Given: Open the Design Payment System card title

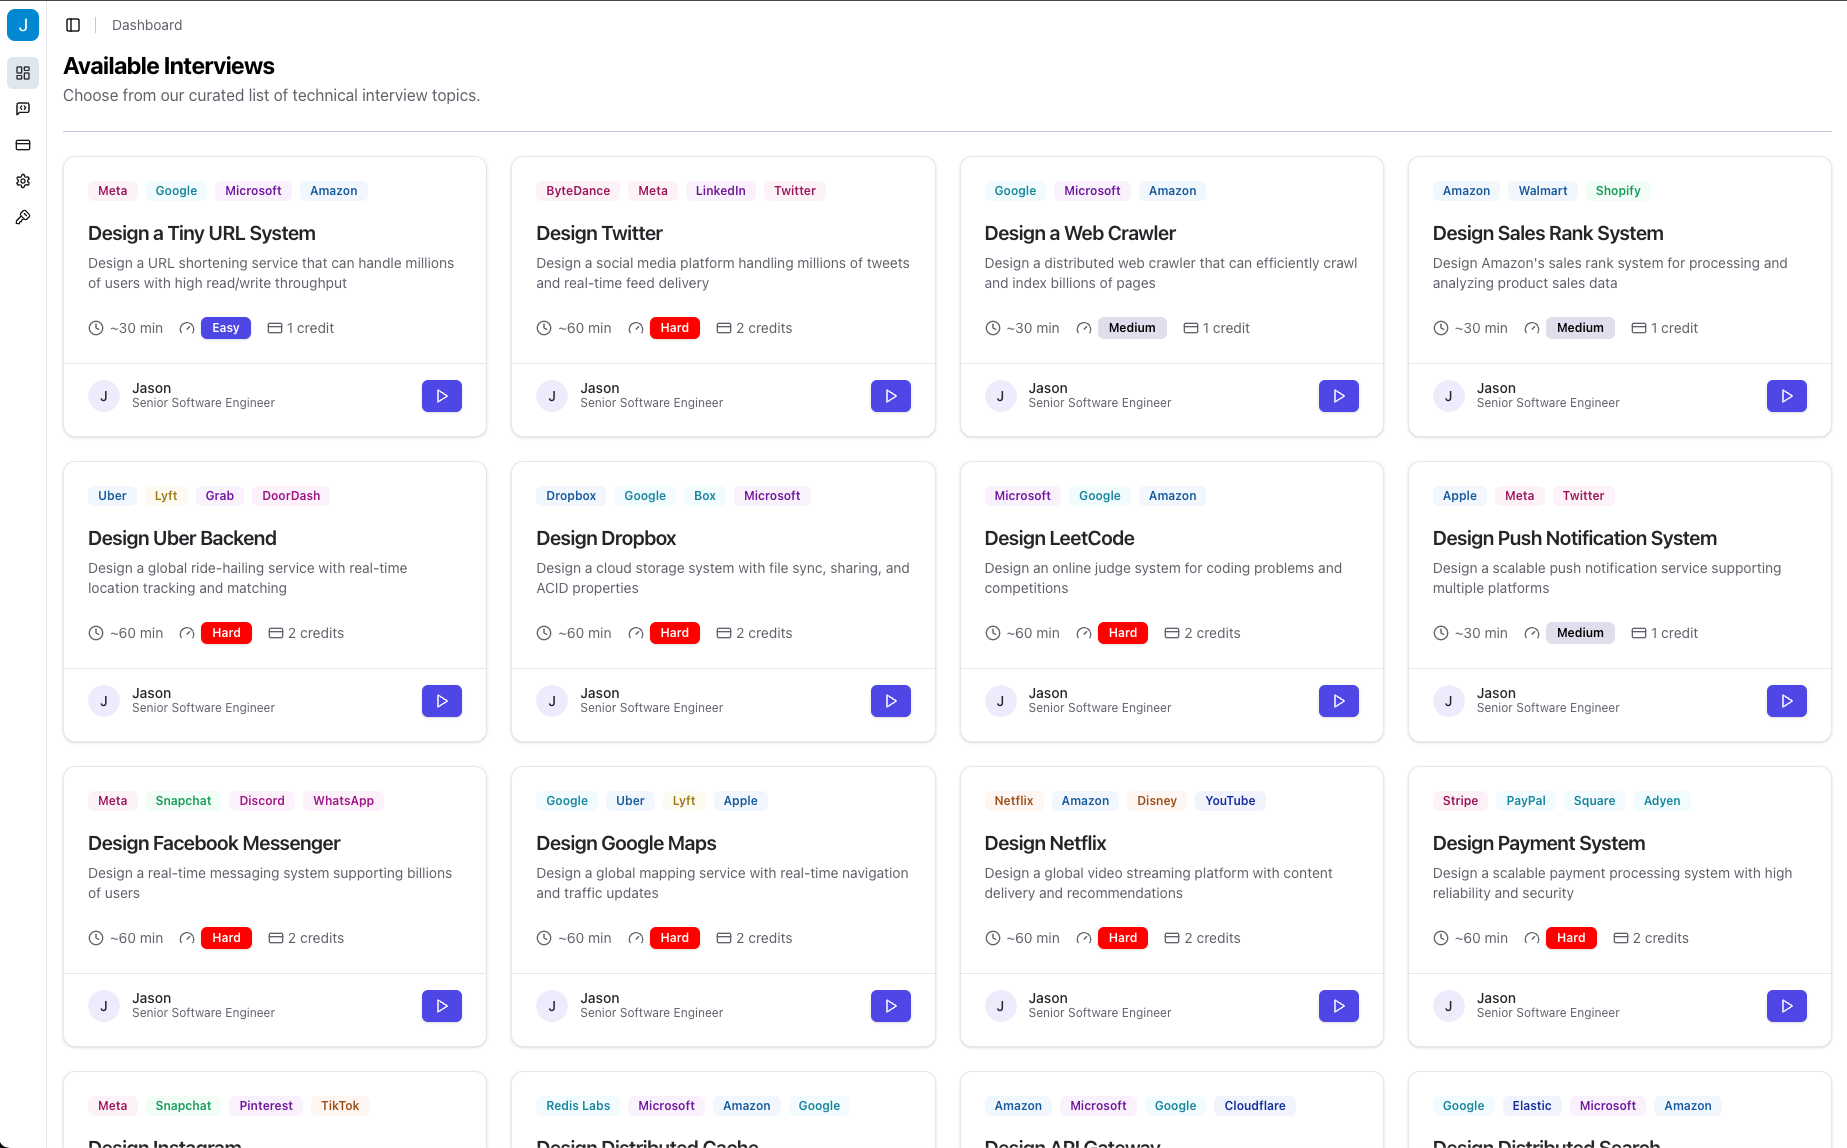Looking at the screenshot, I should pyautogui.click(x=1539, y=843).
